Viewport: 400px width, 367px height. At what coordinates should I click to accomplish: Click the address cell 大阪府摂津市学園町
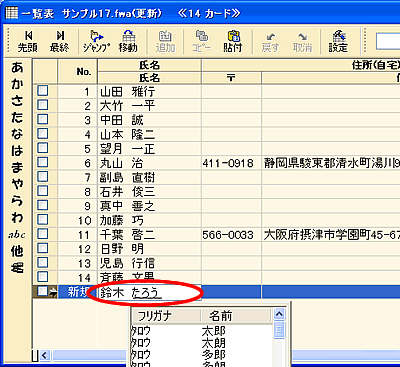tap(331, 235)
